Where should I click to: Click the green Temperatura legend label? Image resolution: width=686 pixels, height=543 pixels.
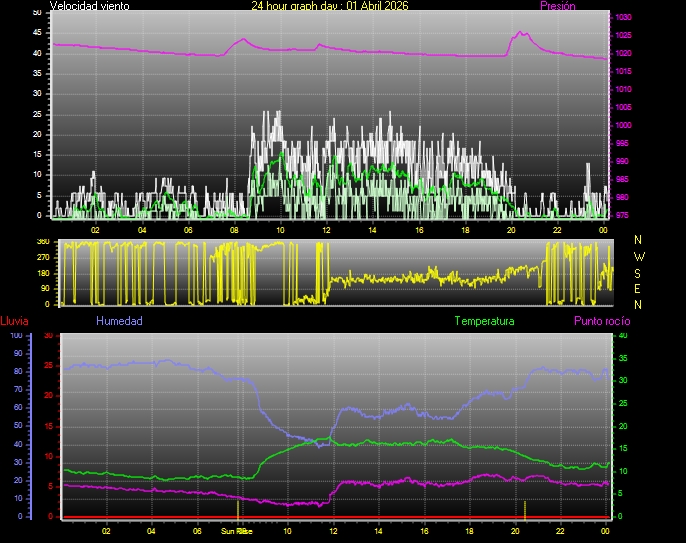[x=484, y=321]
